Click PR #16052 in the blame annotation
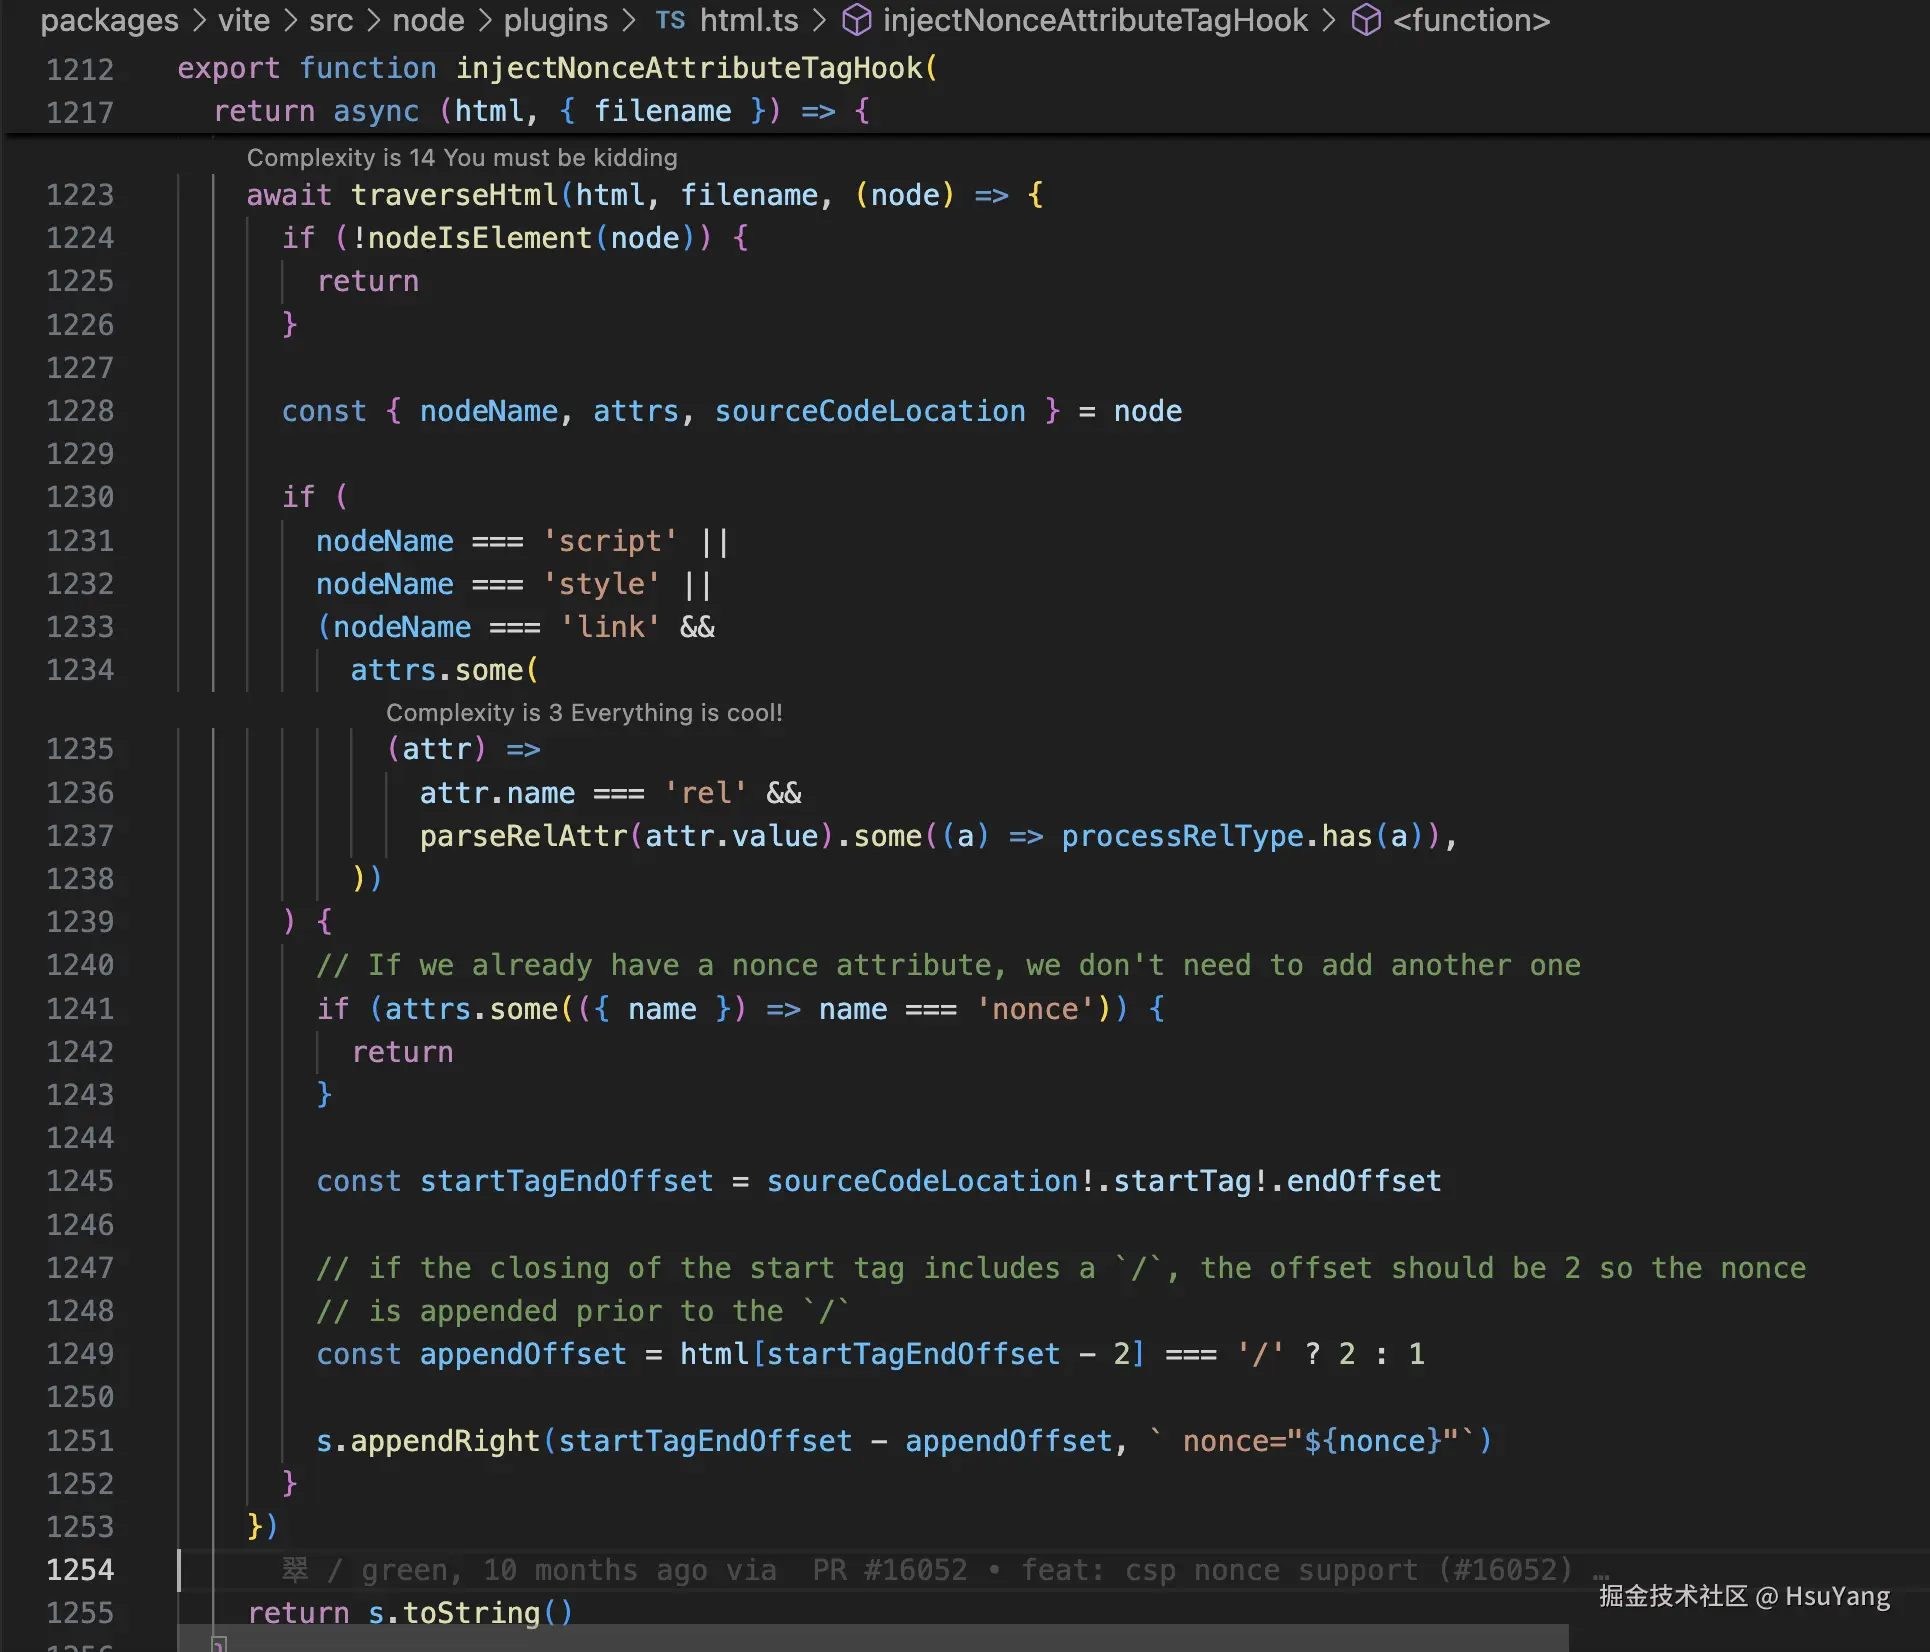This screenshot has width=1930, height=1652. [889, 1570]
